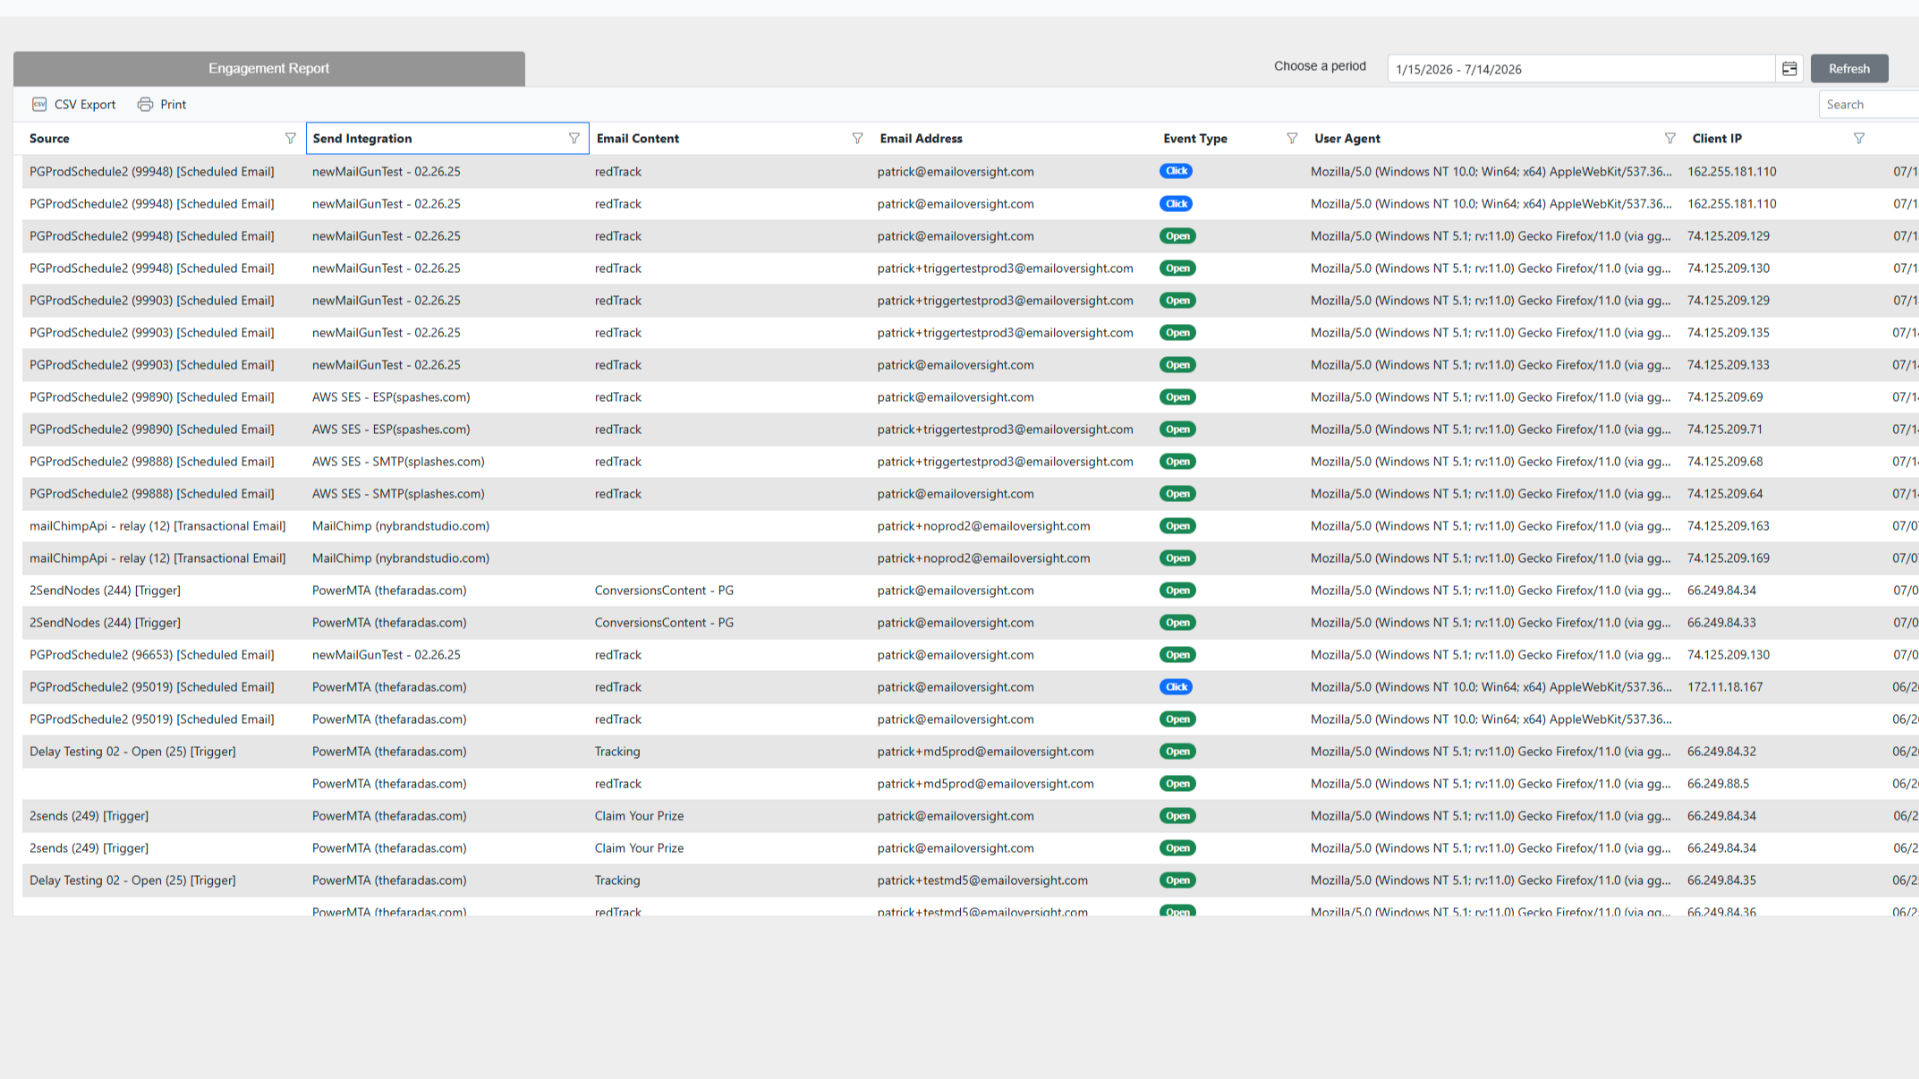This screenshot has height=1079, width=1919.
Task: Sort by the Client IP column header
Action: [x=1717, y=138]
